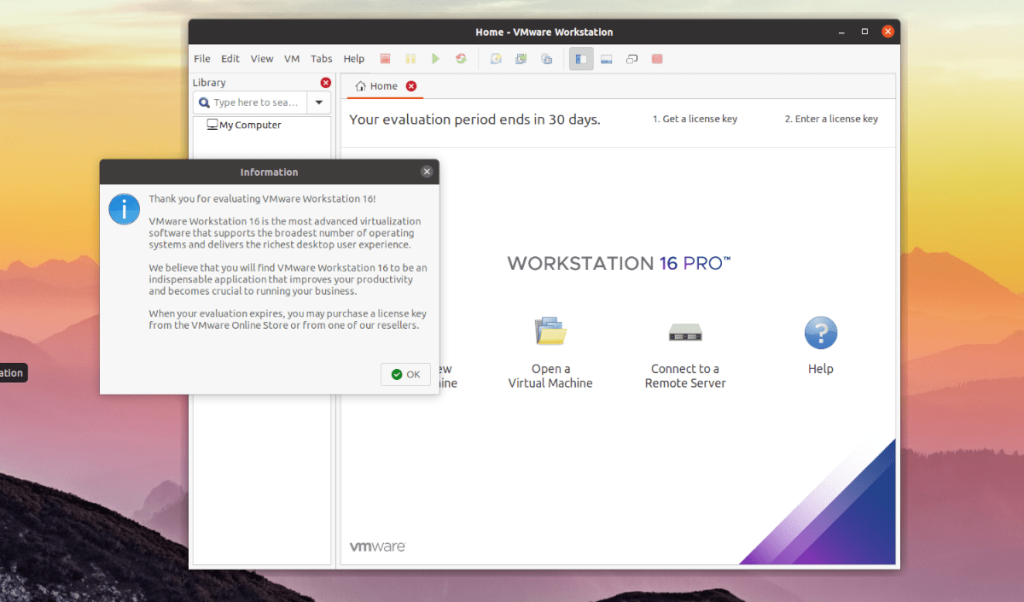This screenshot has height=602, width=1024.
Task: Switch to the Home tab
Action: coord(383,86)
